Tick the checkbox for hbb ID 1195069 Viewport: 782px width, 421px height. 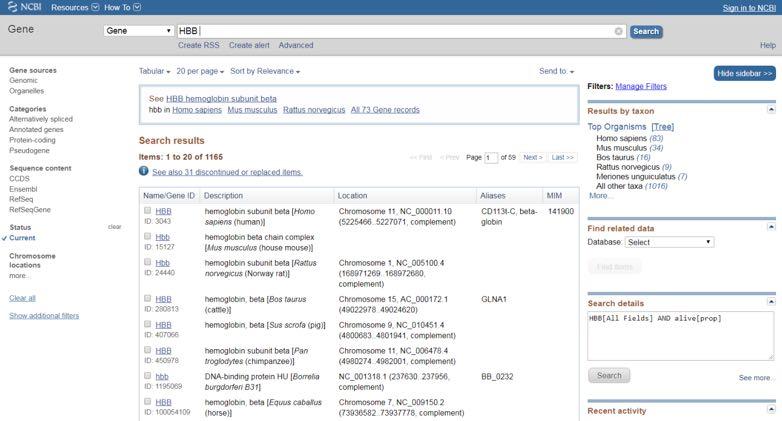148,376
